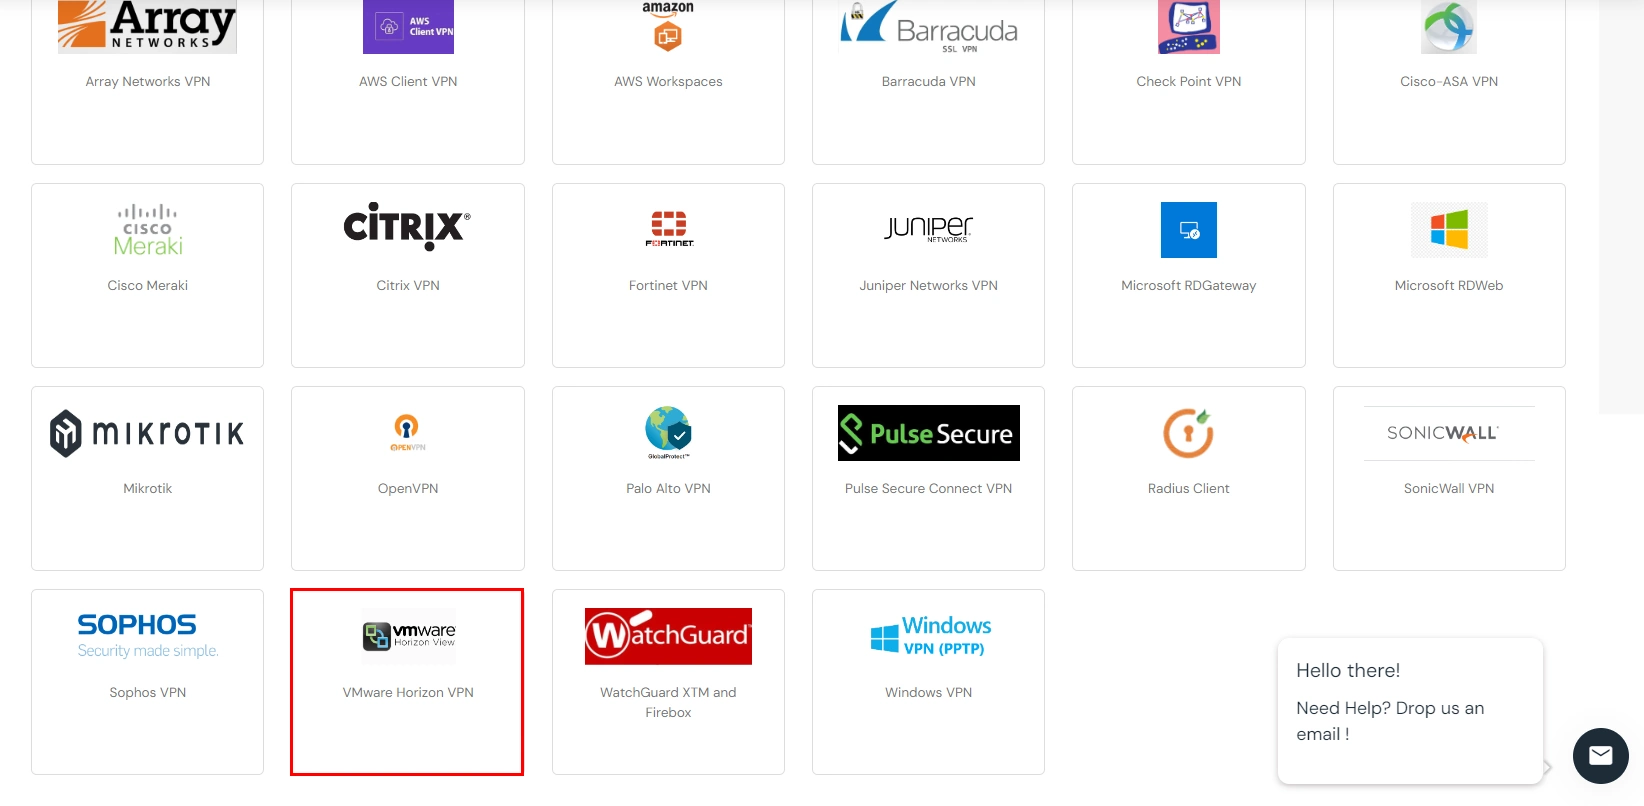Click the Pulse Secure logo
This screenshot has height=806, width=1644.
(x=929, y=433)
